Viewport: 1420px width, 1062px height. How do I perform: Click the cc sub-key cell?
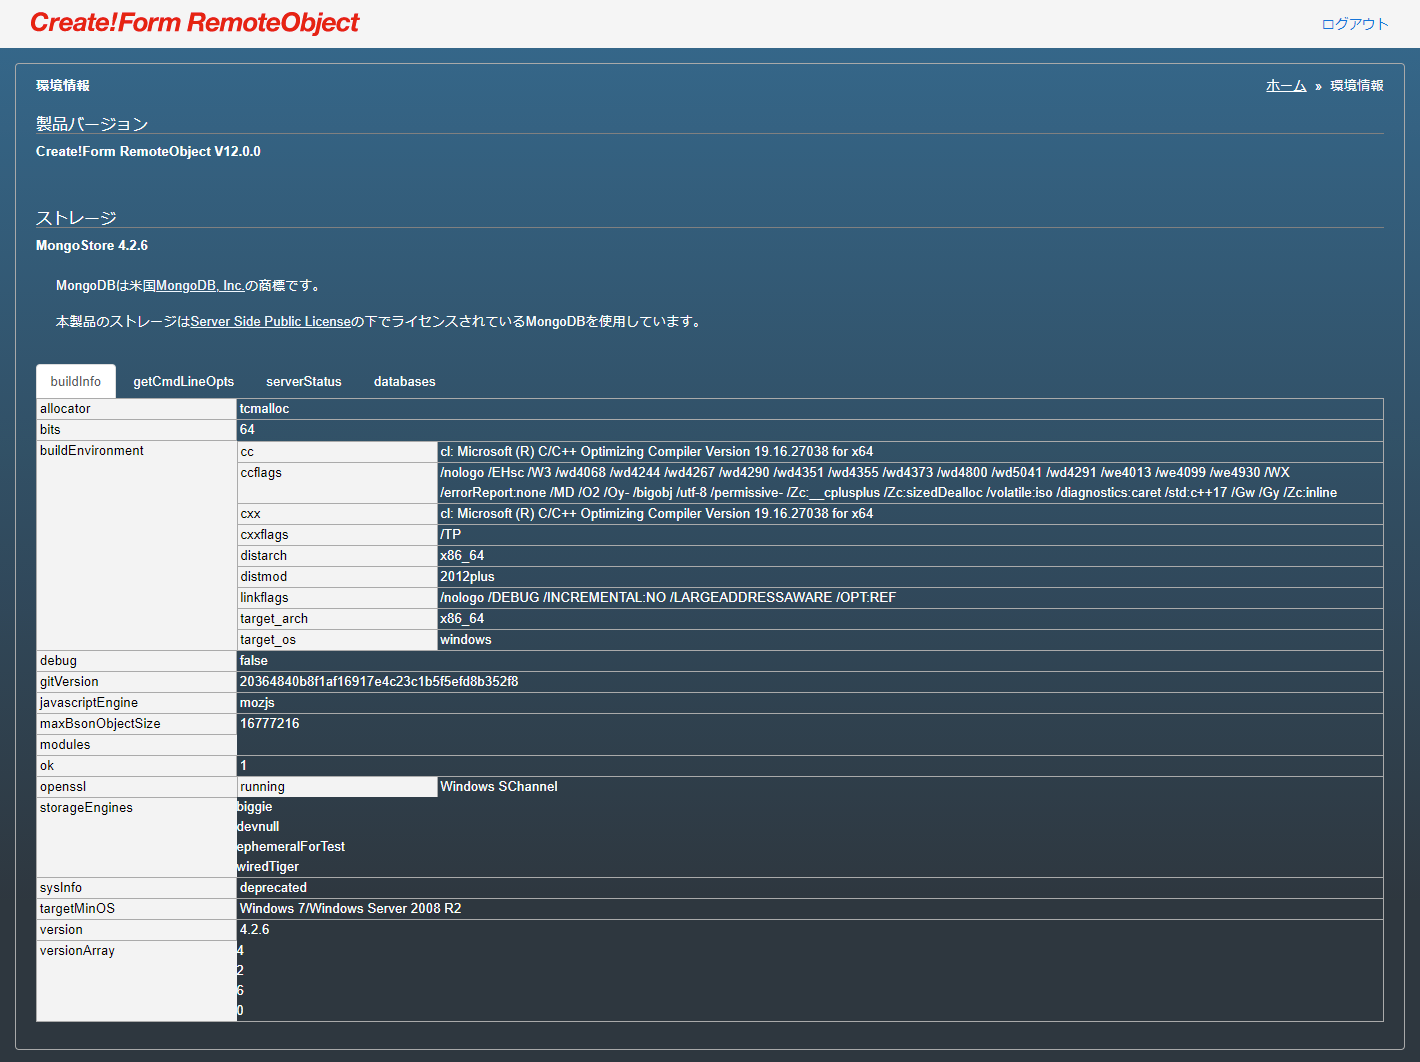[x=338, y=452]
